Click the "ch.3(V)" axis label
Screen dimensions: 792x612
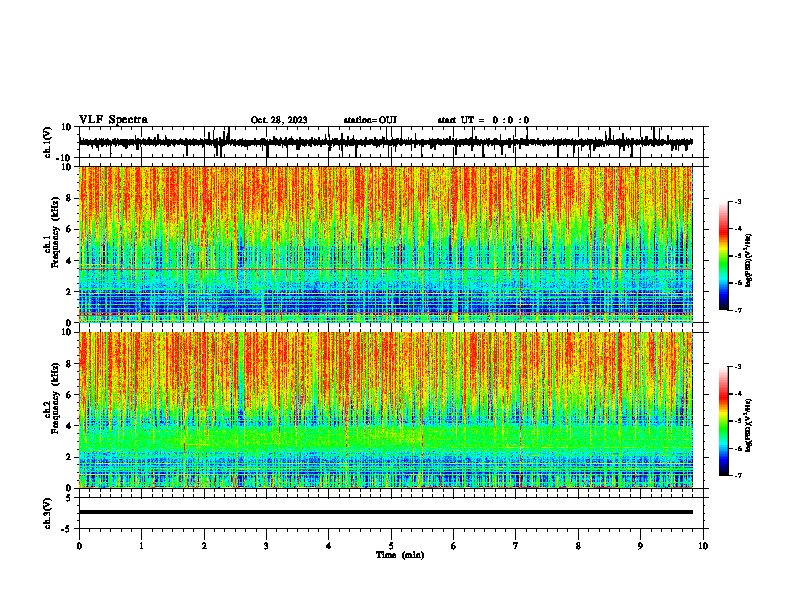pos(48,514)
